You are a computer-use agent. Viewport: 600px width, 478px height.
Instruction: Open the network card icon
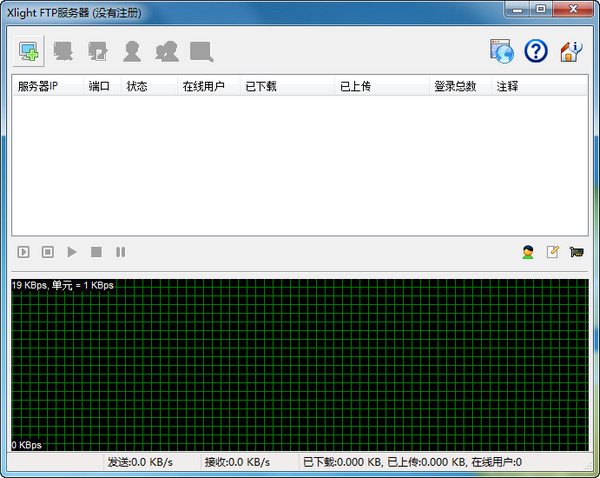click(x=577, y=252)
